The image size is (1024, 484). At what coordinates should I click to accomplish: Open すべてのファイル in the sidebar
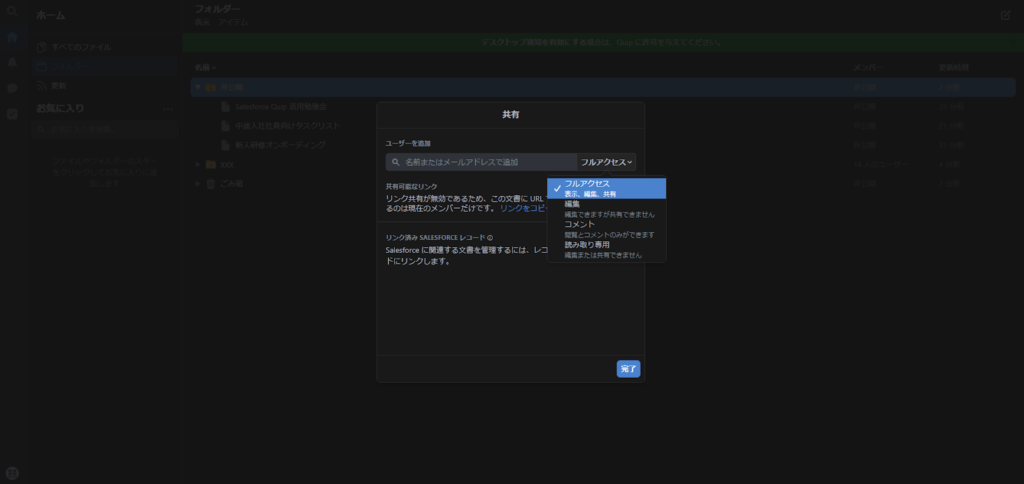81,47
